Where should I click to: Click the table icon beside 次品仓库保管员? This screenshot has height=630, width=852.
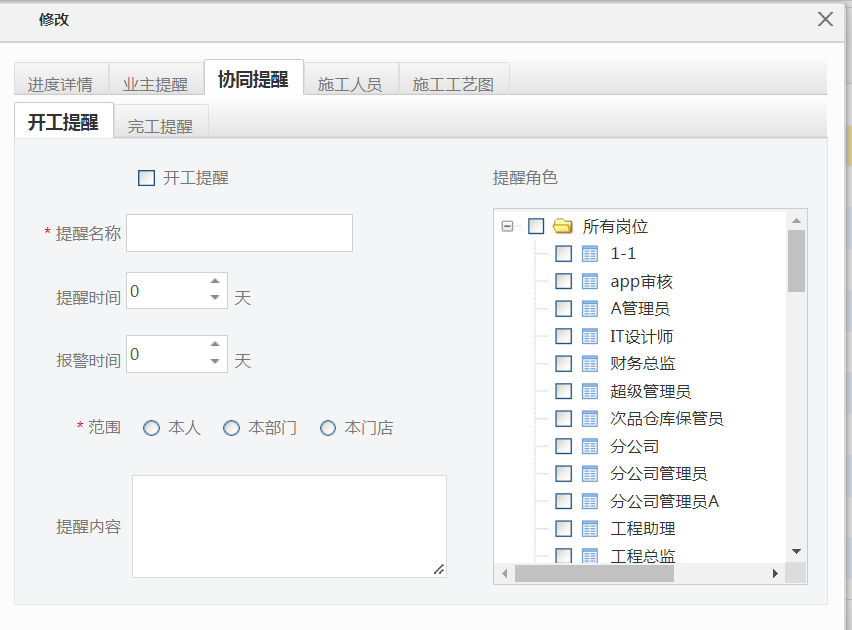pyautogui.click(x=590, y=419)
